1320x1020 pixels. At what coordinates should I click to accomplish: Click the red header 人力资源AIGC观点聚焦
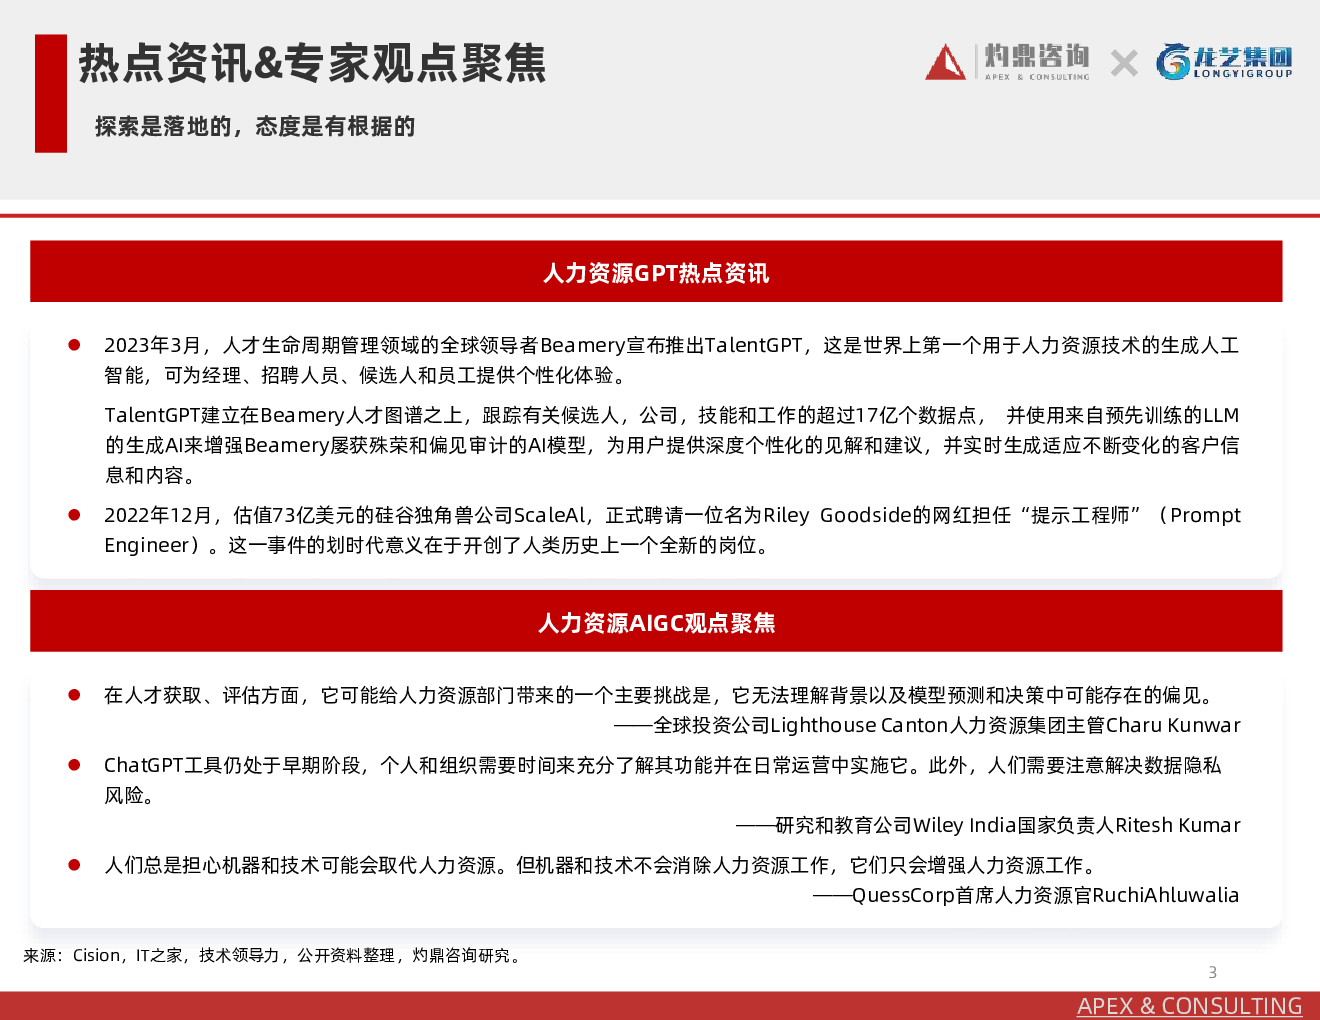coord(656,622)
